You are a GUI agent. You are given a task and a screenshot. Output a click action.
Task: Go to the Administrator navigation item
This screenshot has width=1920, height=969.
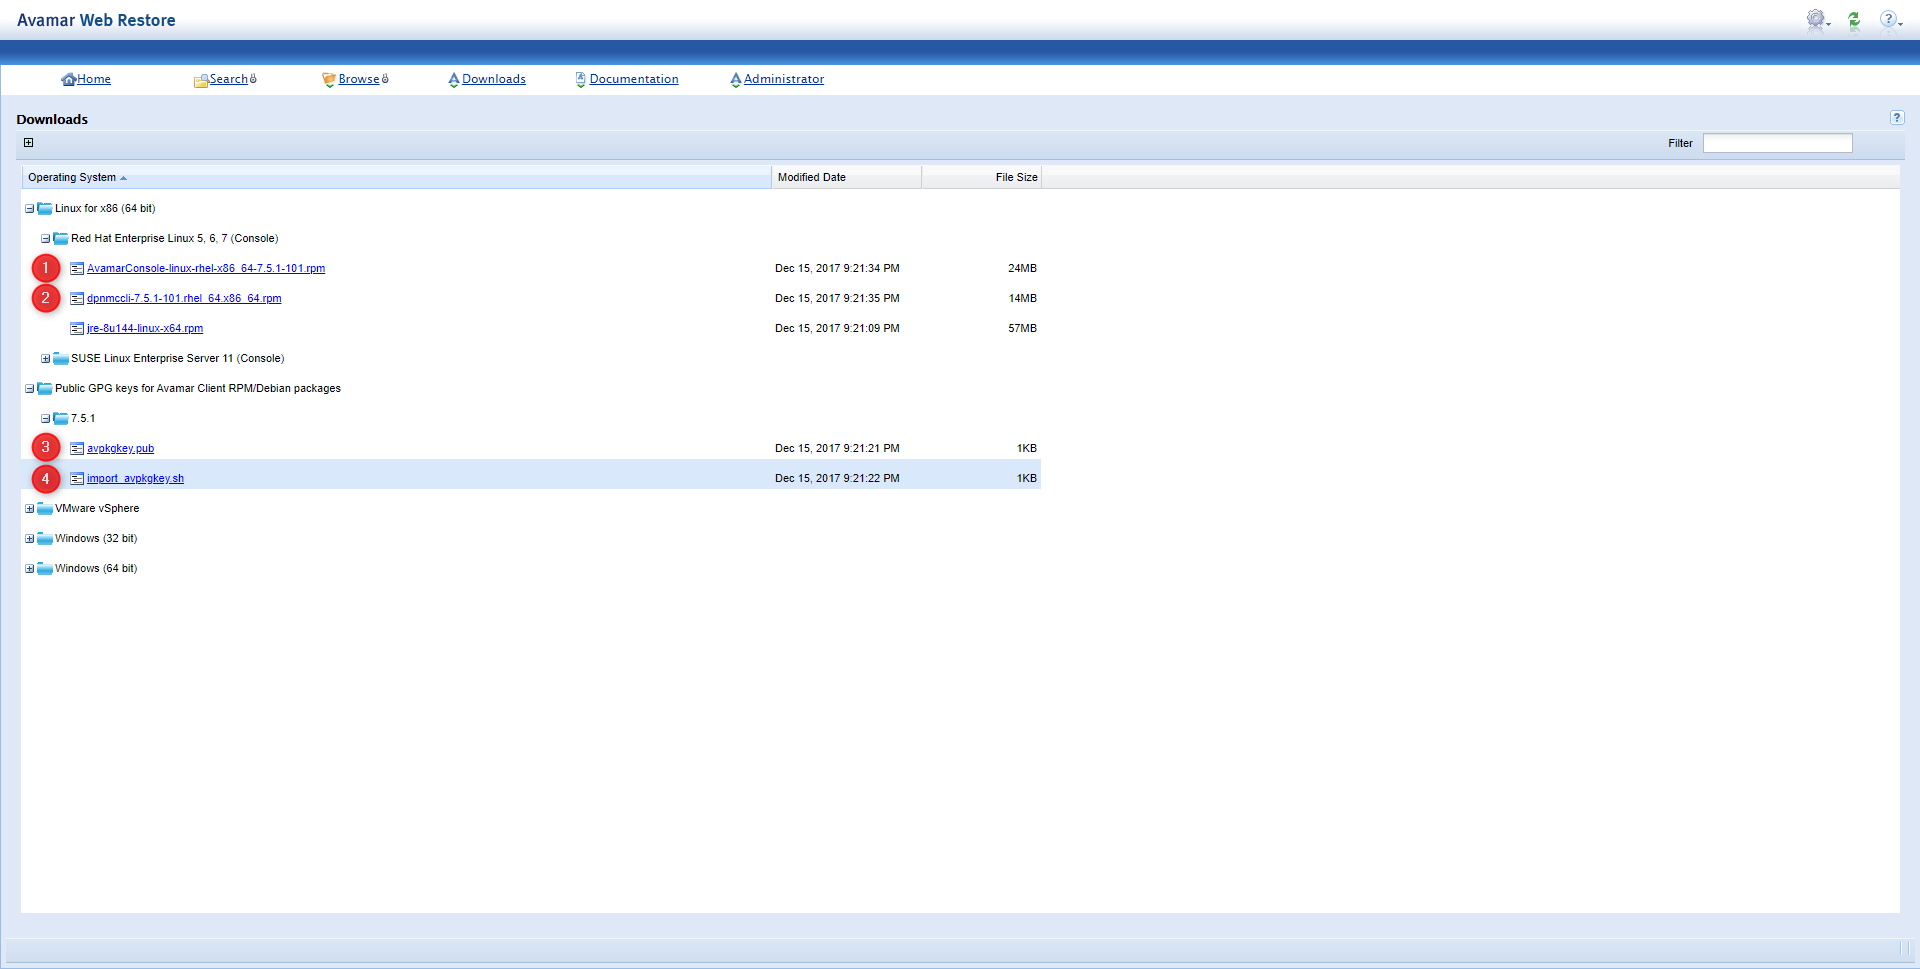783,80
